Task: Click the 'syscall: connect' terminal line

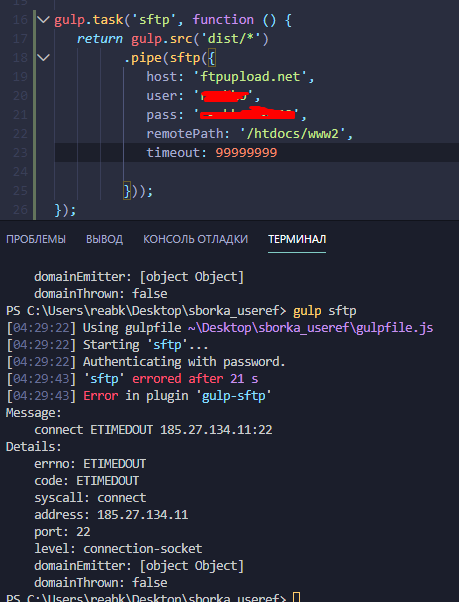Action: point(90,498)
